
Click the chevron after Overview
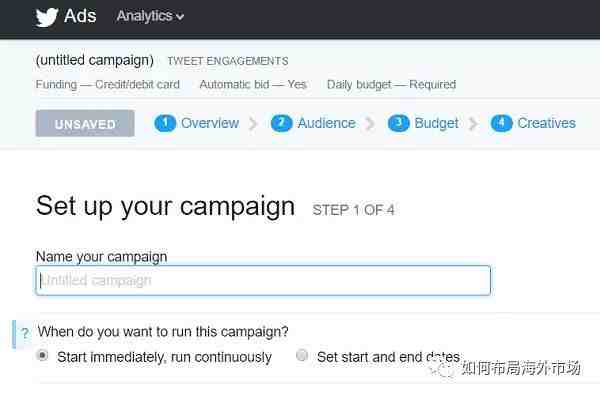pos(253,124)
